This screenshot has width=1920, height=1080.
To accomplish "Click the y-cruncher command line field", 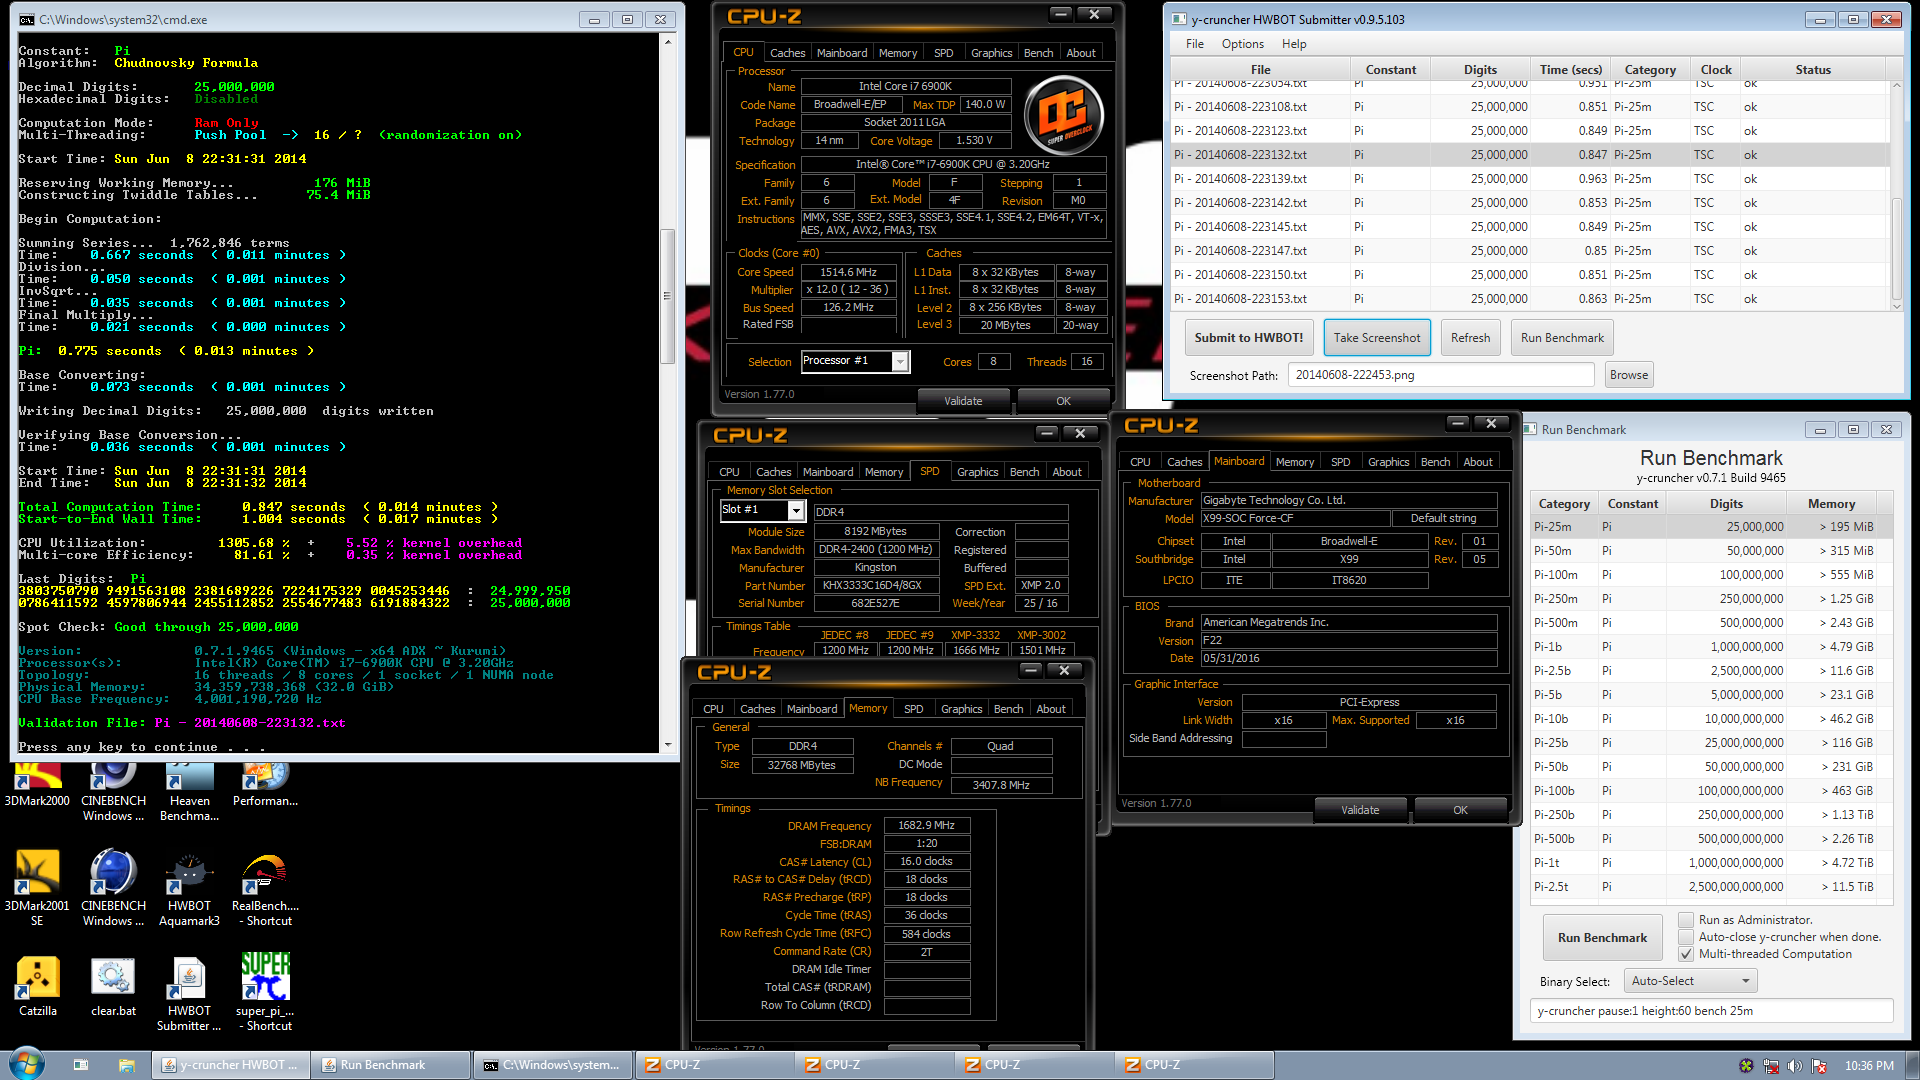I will click(x=1711, y=1011).
